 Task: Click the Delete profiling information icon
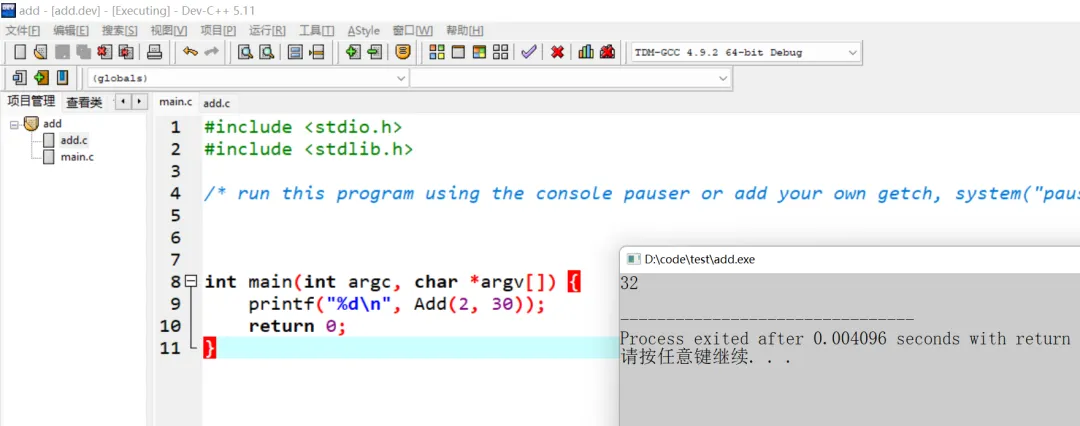tap(608, 52)
